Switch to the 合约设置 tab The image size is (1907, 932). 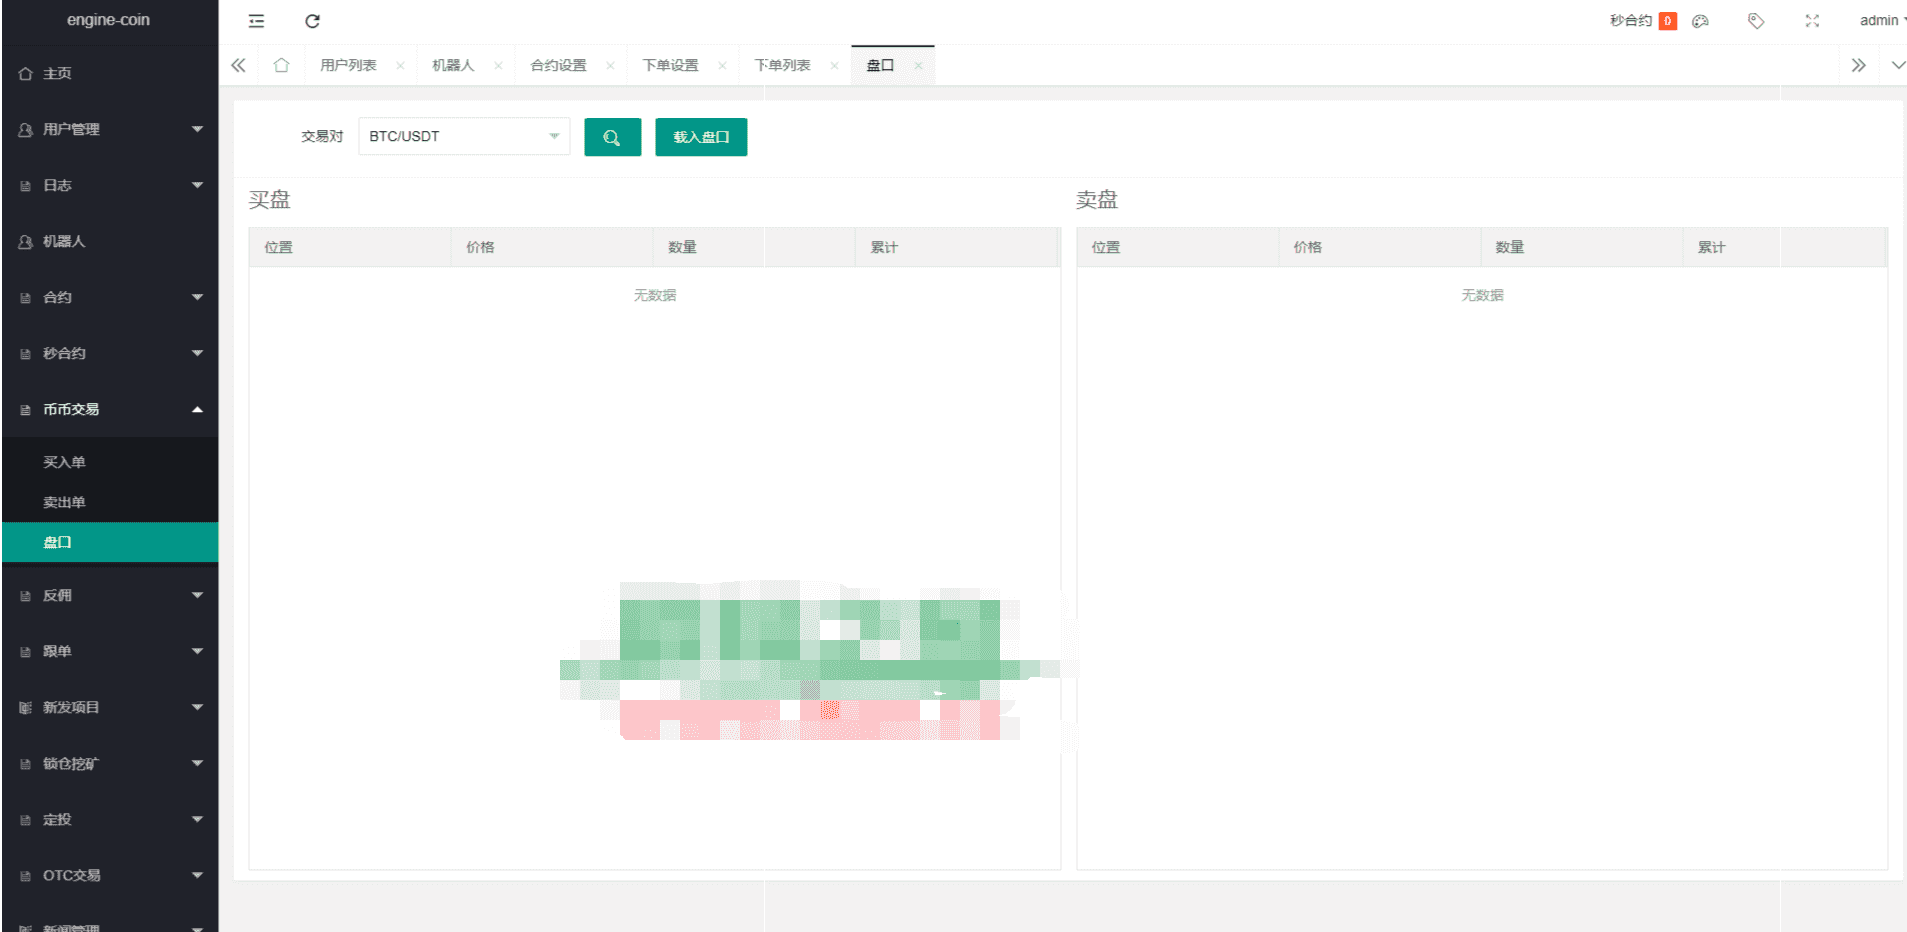[558, 65]
